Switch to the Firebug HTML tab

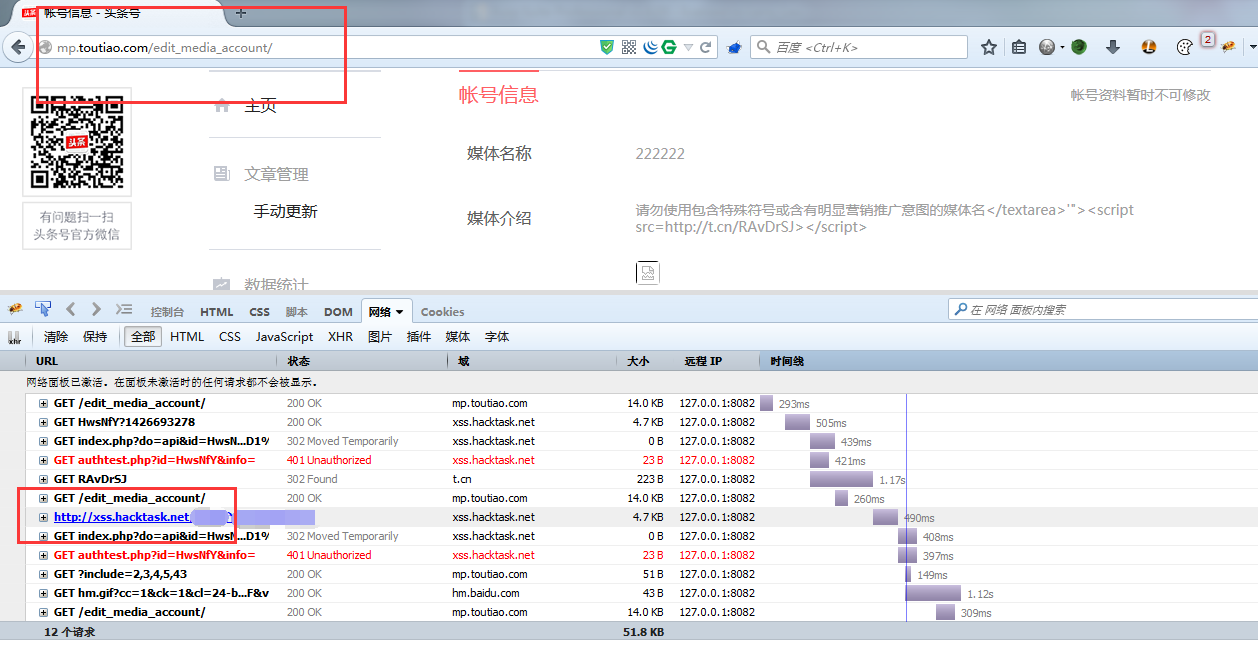point(217,312)
